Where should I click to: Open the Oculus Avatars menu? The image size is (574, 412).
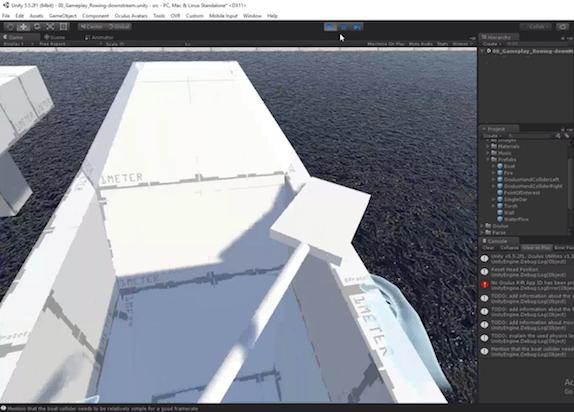pyautogui.click(x=131, y=16)
